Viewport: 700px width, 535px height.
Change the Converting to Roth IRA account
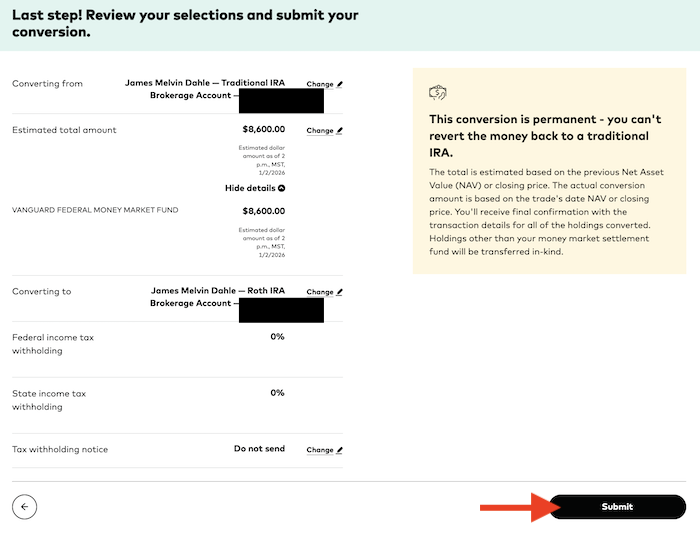(x=320, y=292)
